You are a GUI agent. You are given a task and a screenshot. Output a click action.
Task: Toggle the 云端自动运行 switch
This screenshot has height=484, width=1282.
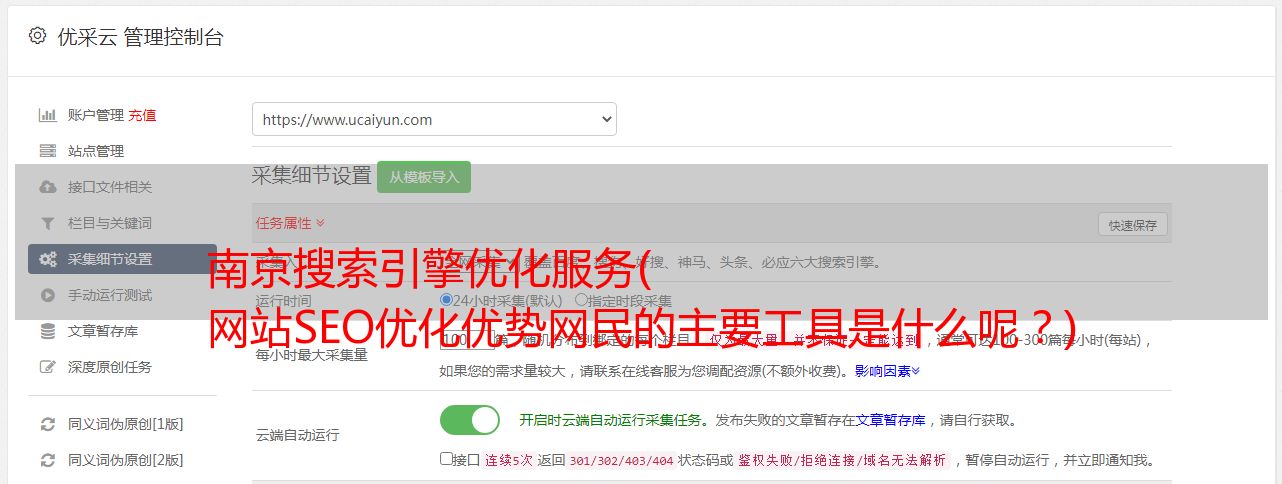coord(470,420)
